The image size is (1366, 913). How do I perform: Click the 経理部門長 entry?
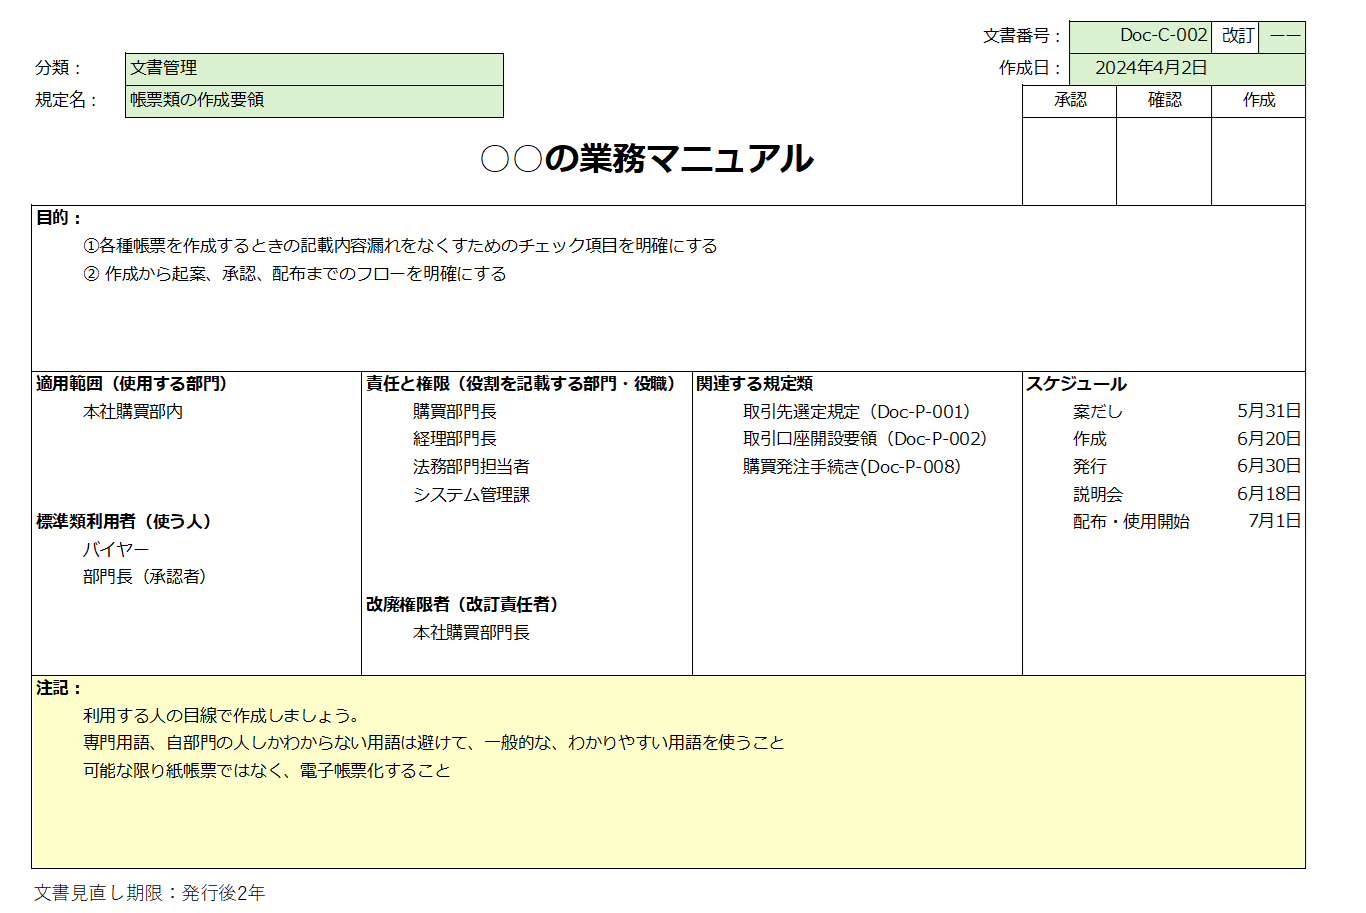coord(455,439)
